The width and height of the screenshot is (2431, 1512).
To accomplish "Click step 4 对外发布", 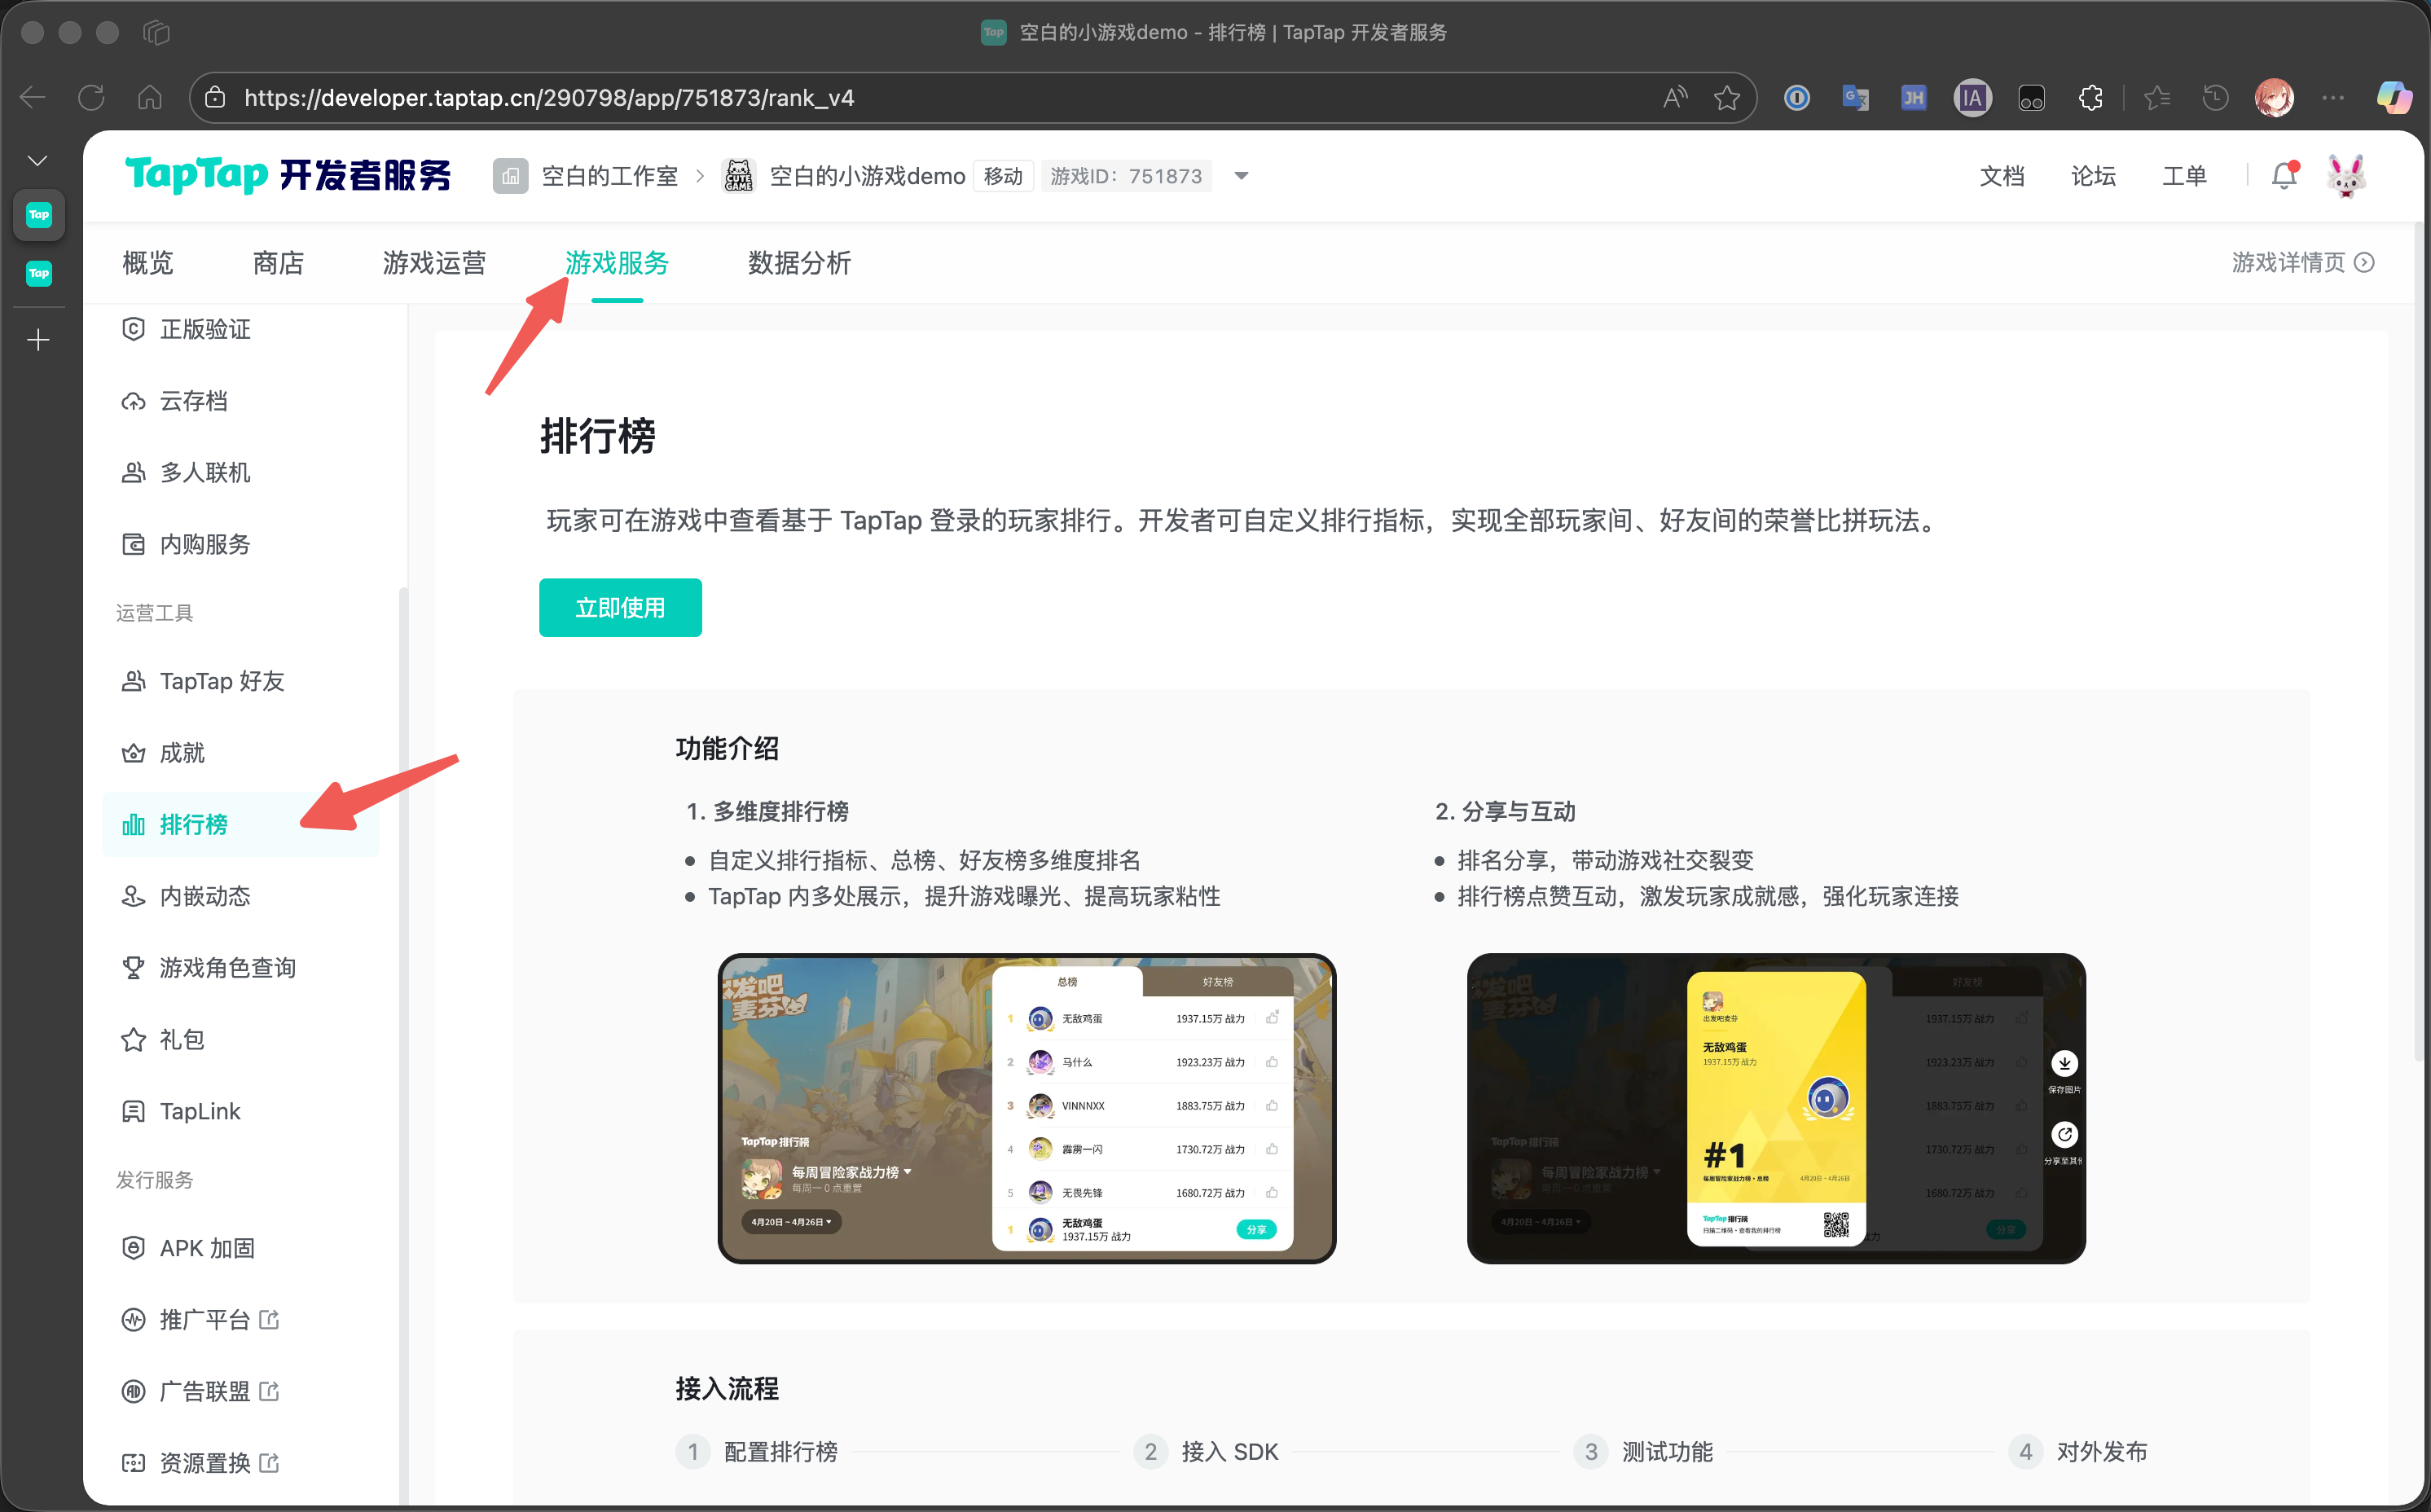I will [2078, 1451].
